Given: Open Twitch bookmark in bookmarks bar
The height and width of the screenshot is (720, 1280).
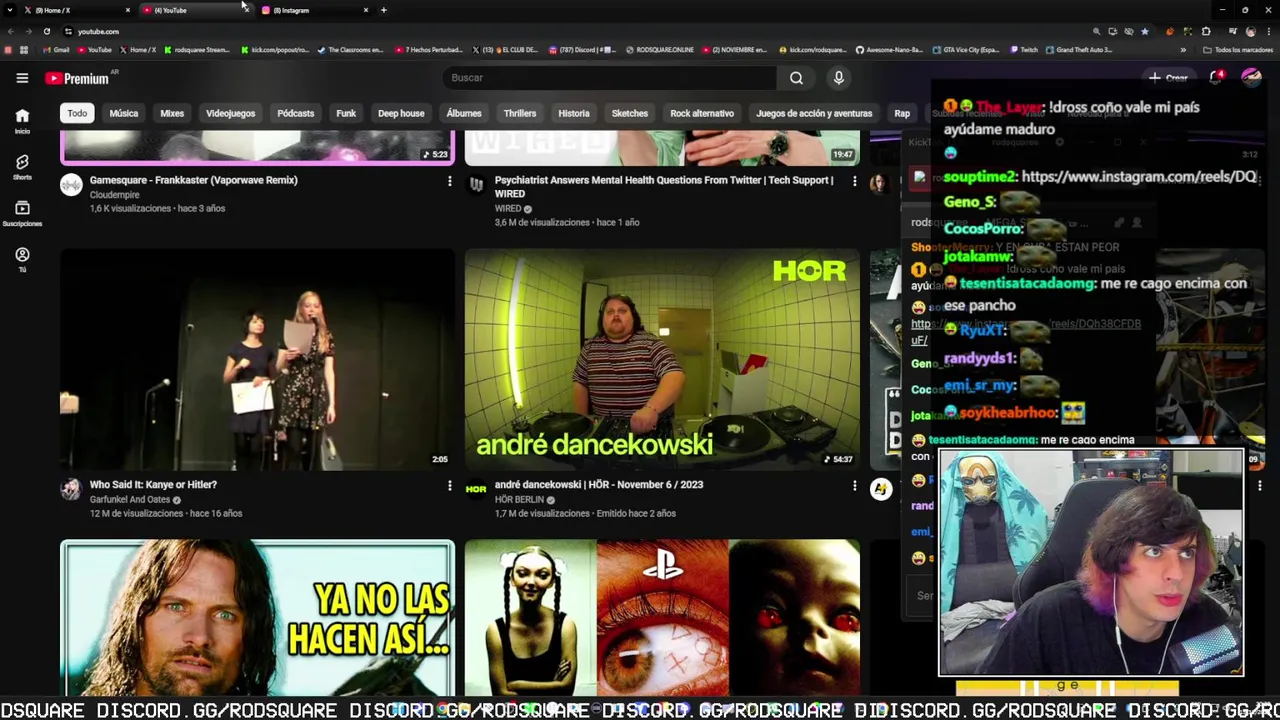Looking at the screenshot, I should [x=1026, y=49].
